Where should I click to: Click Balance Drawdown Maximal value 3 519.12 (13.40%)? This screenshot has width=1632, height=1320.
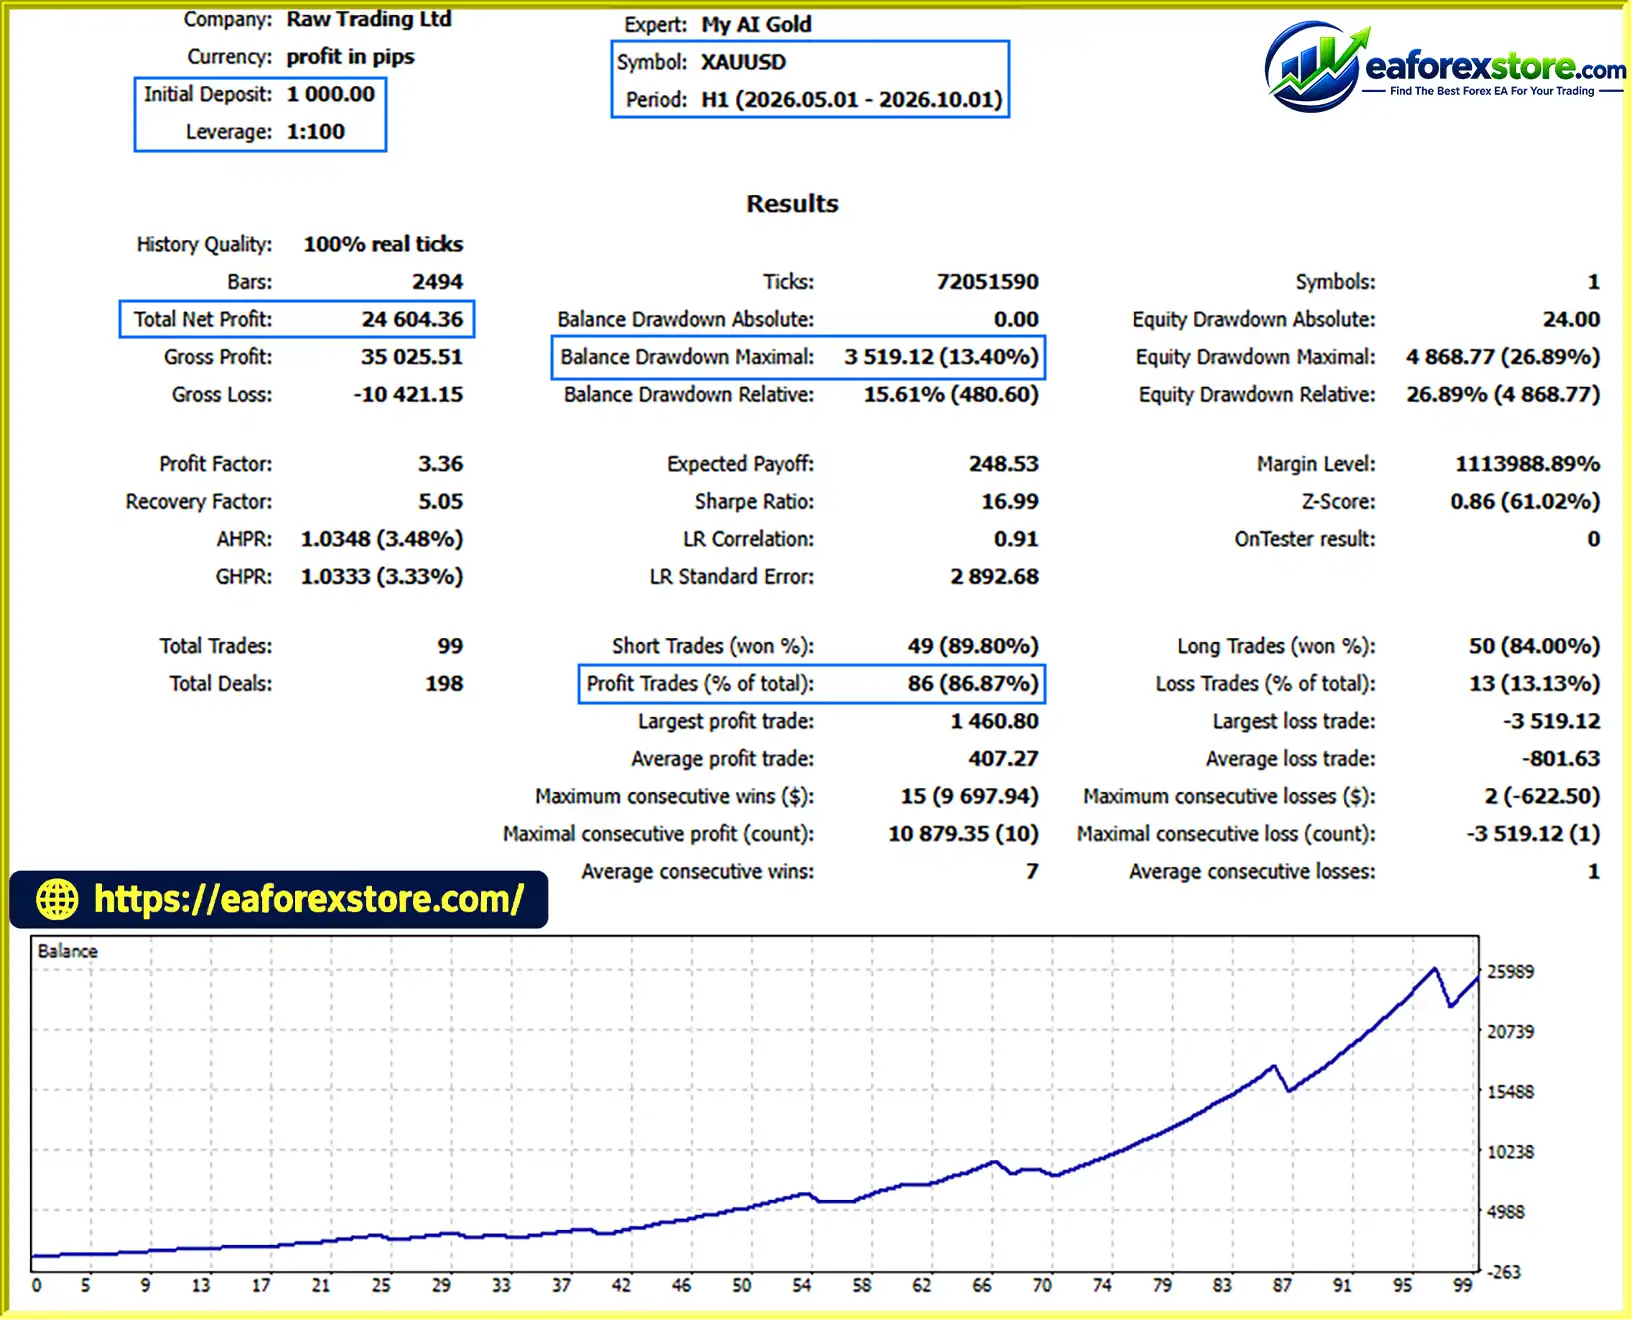(x=941, y=357)
